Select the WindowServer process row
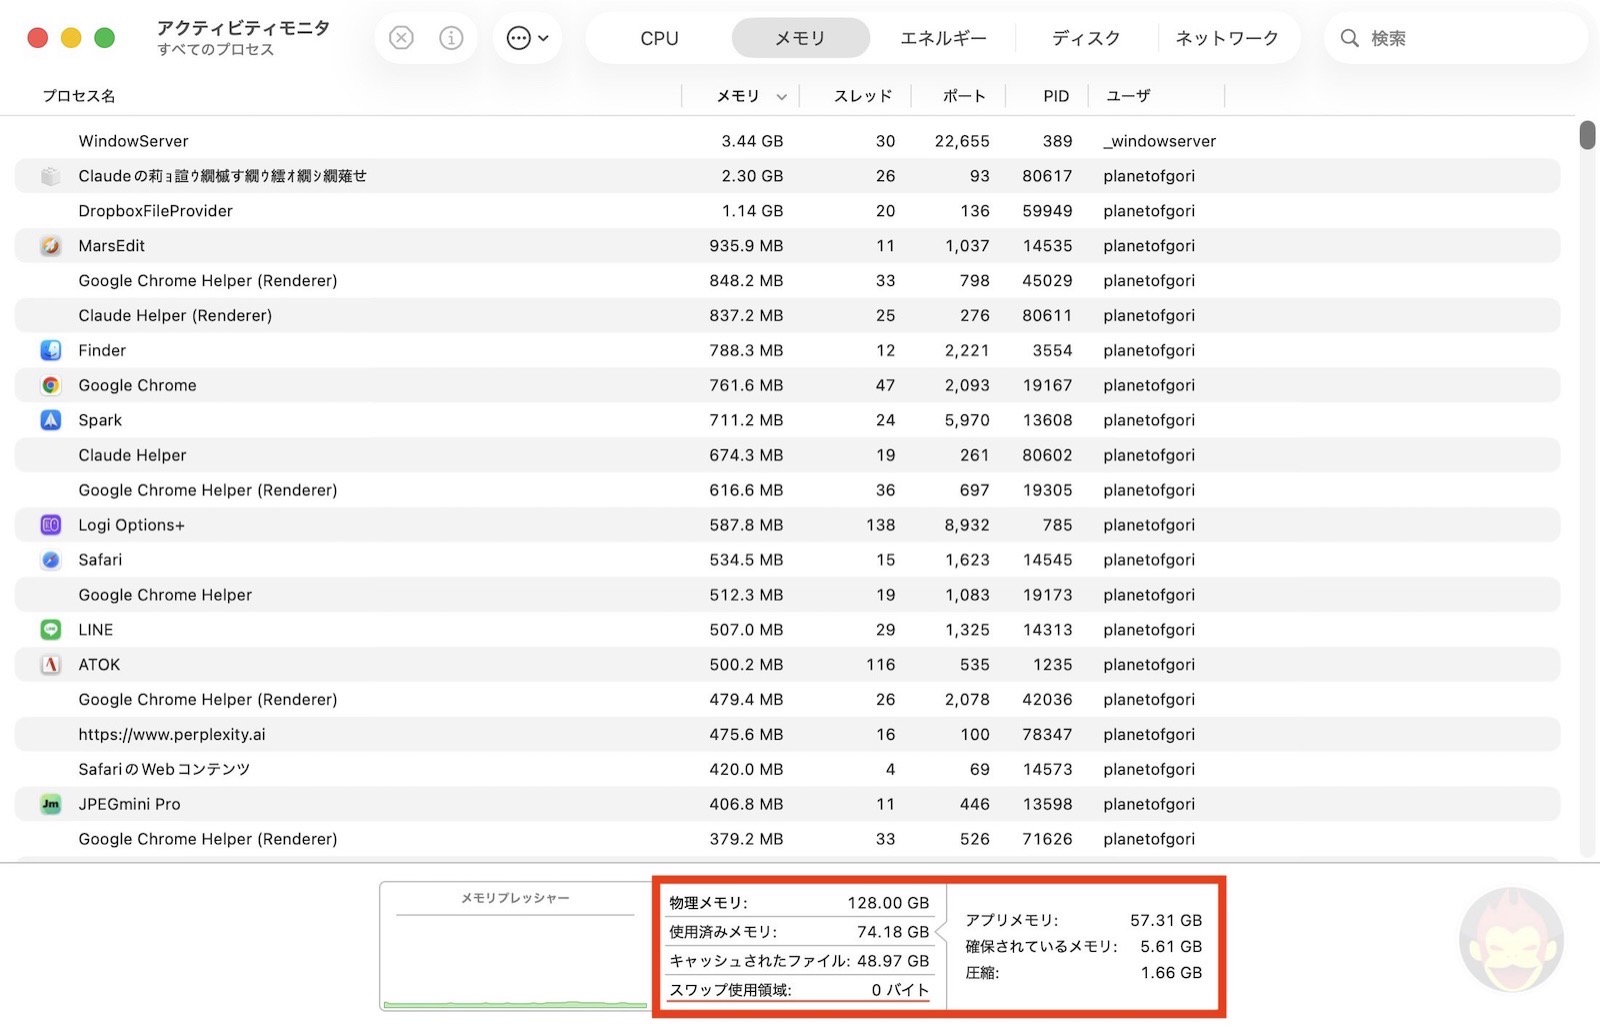This screenshot has width=1600, height=1032. (400, 141)
